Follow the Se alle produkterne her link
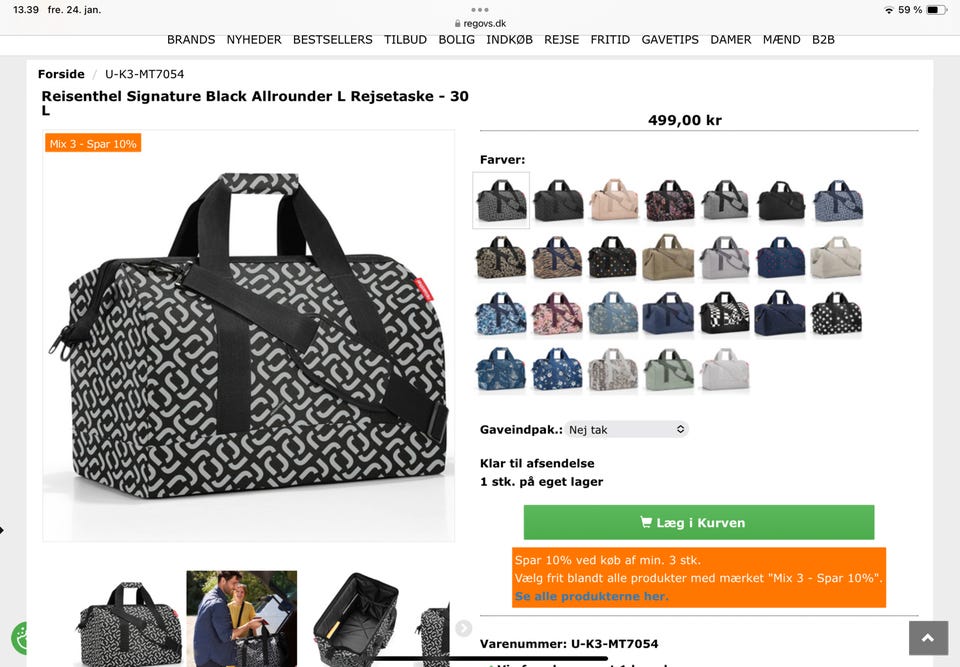The height and width of the screenshot is (667, 960). pos(591,596)
